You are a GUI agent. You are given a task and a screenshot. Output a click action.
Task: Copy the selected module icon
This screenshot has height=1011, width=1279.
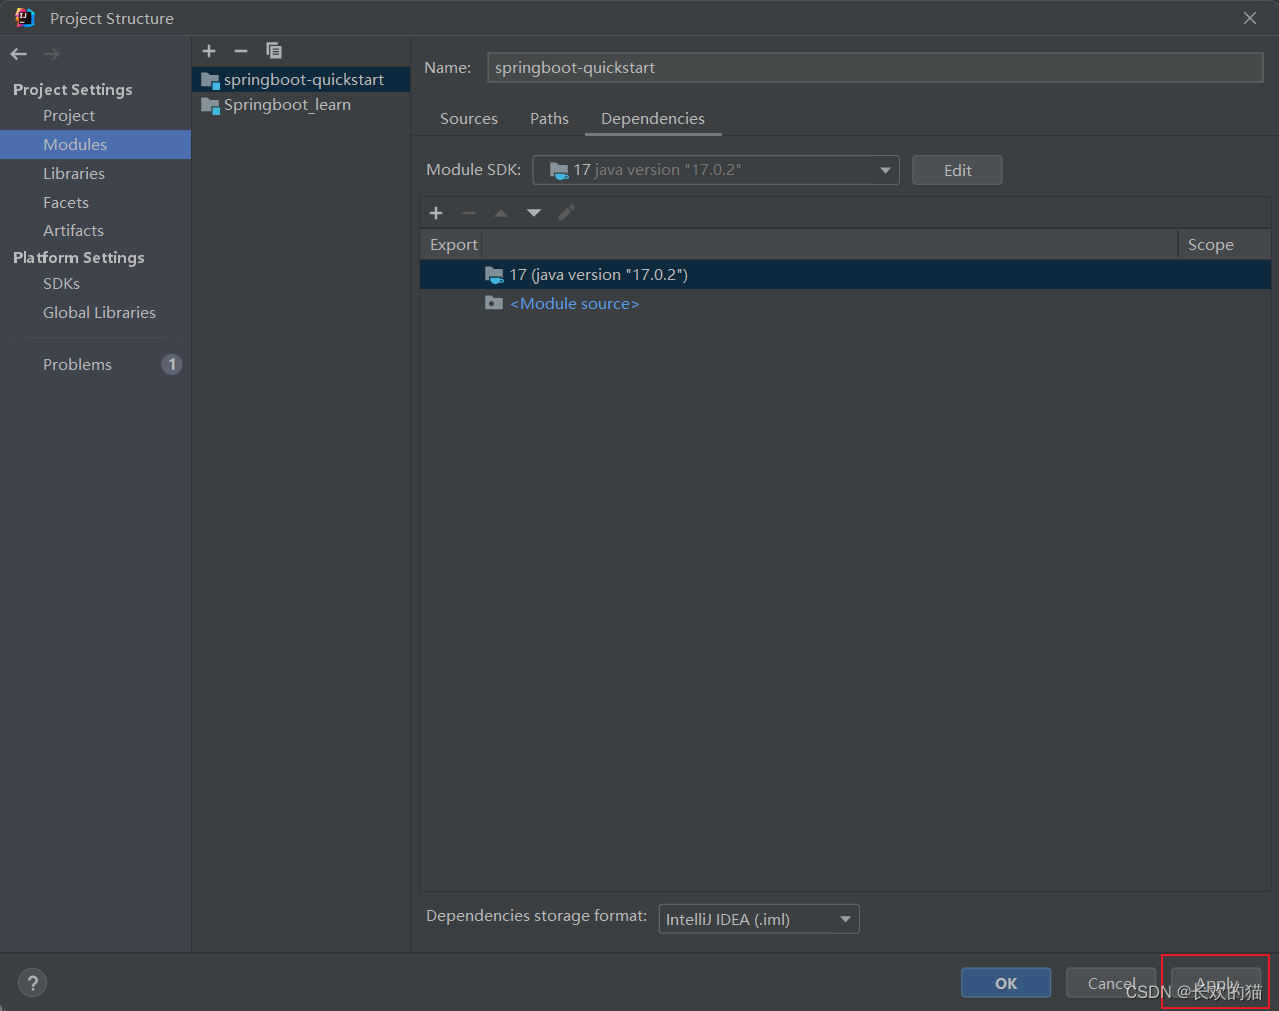click(x=274, y=51)
